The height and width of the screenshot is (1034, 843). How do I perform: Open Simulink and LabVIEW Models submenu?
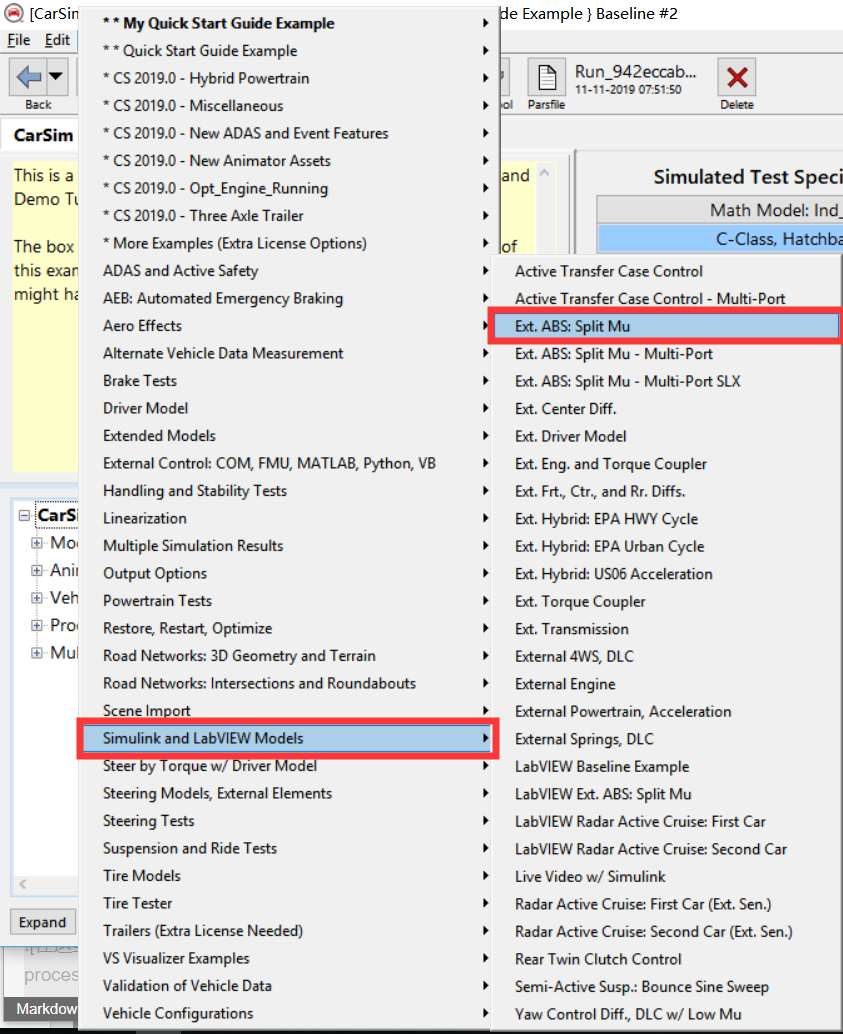288,738
